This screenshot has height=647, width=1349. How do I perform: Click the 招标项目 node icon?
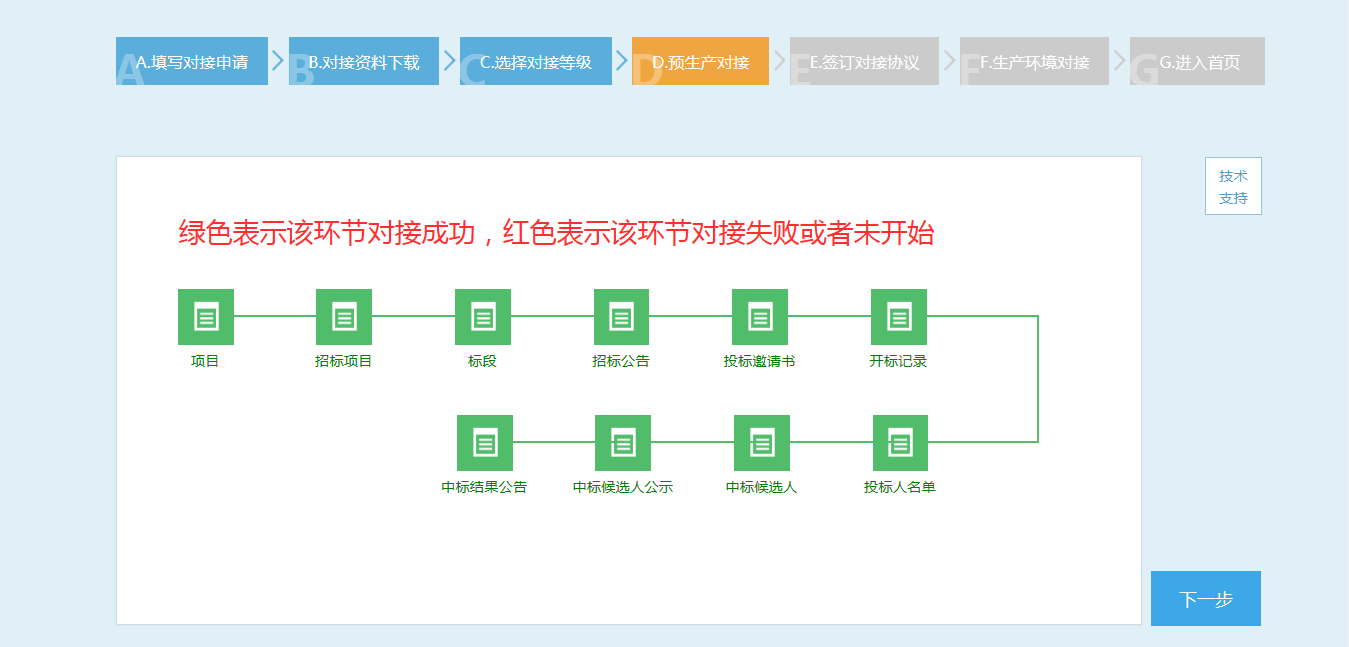pyautogui.click(x=343, y=316)
